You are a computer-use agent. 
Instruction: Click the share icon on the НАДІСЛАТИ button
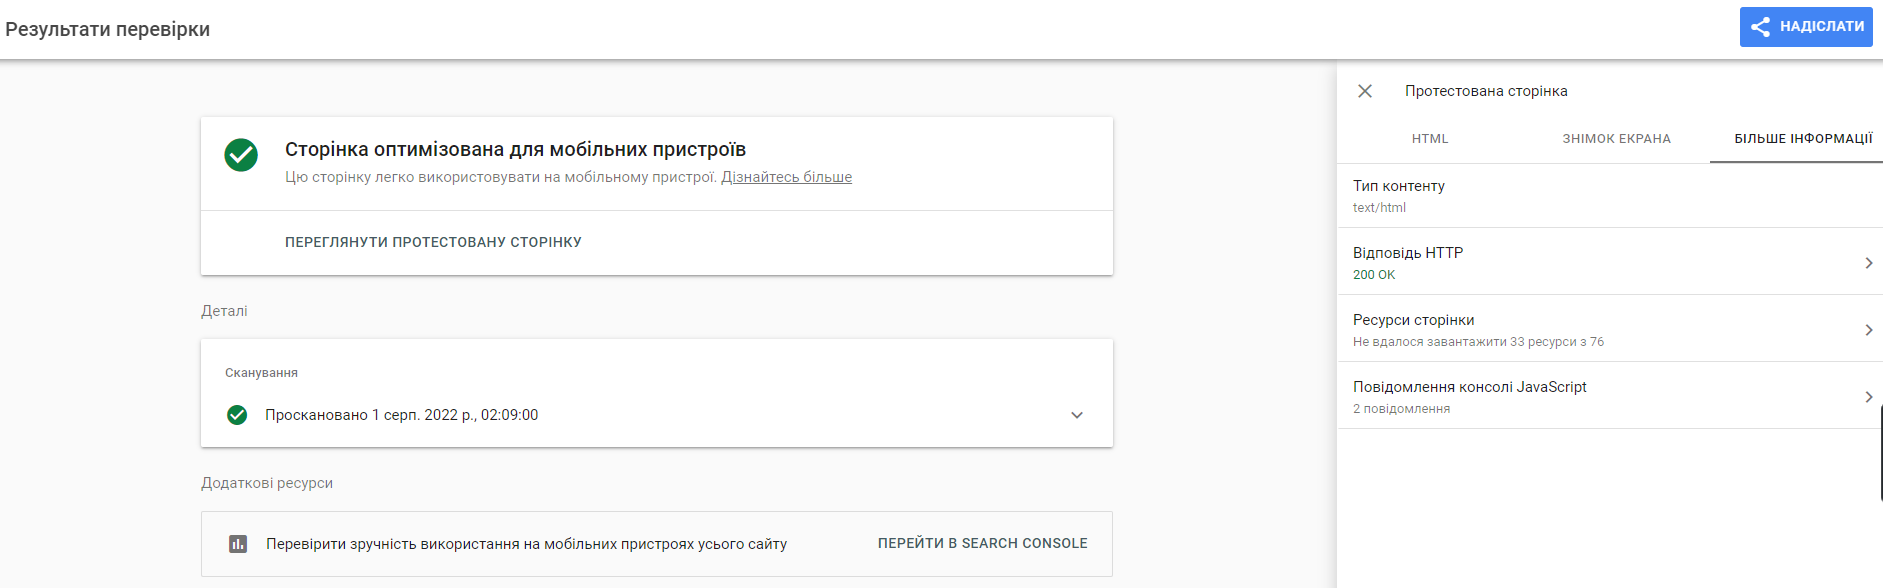1761,27
